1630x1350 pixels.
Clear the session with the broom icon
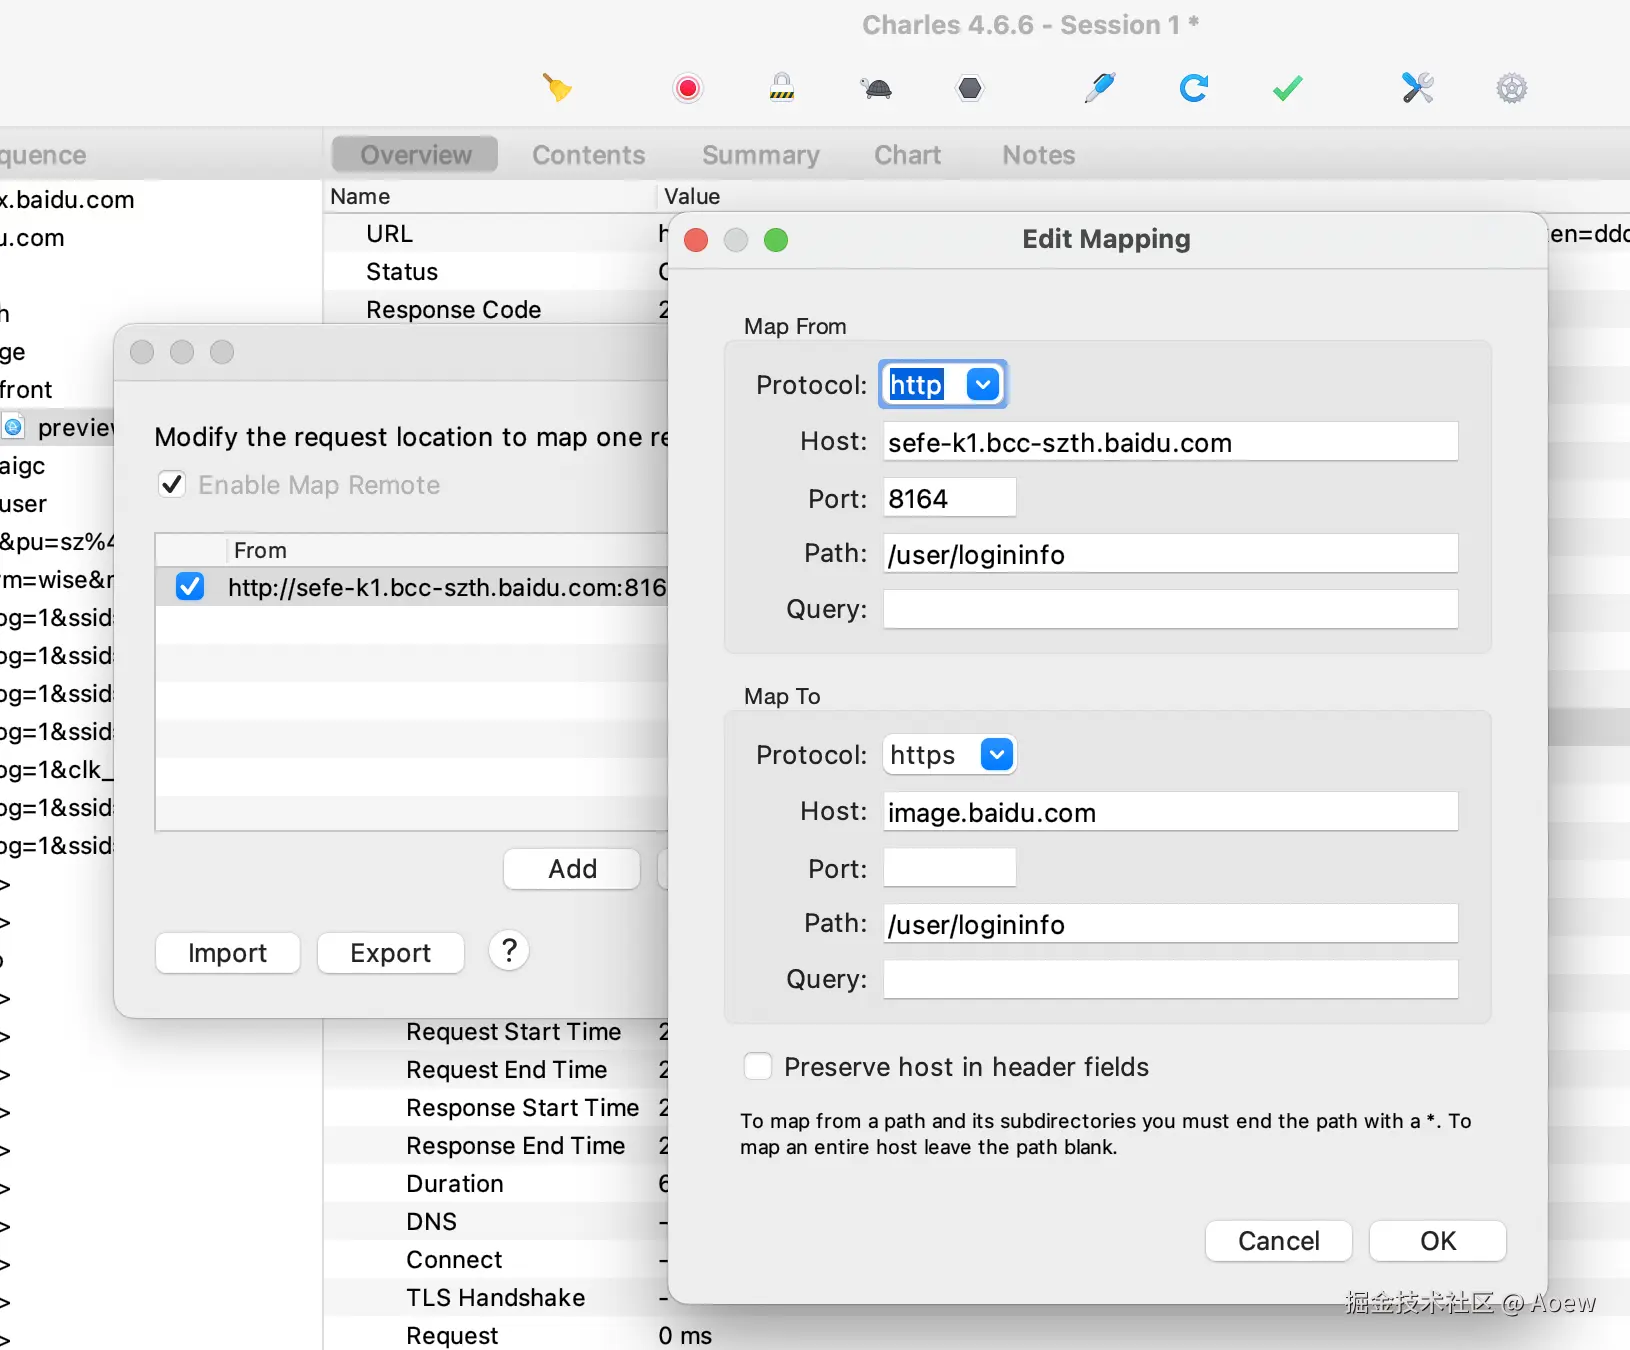tap(557, 88)
